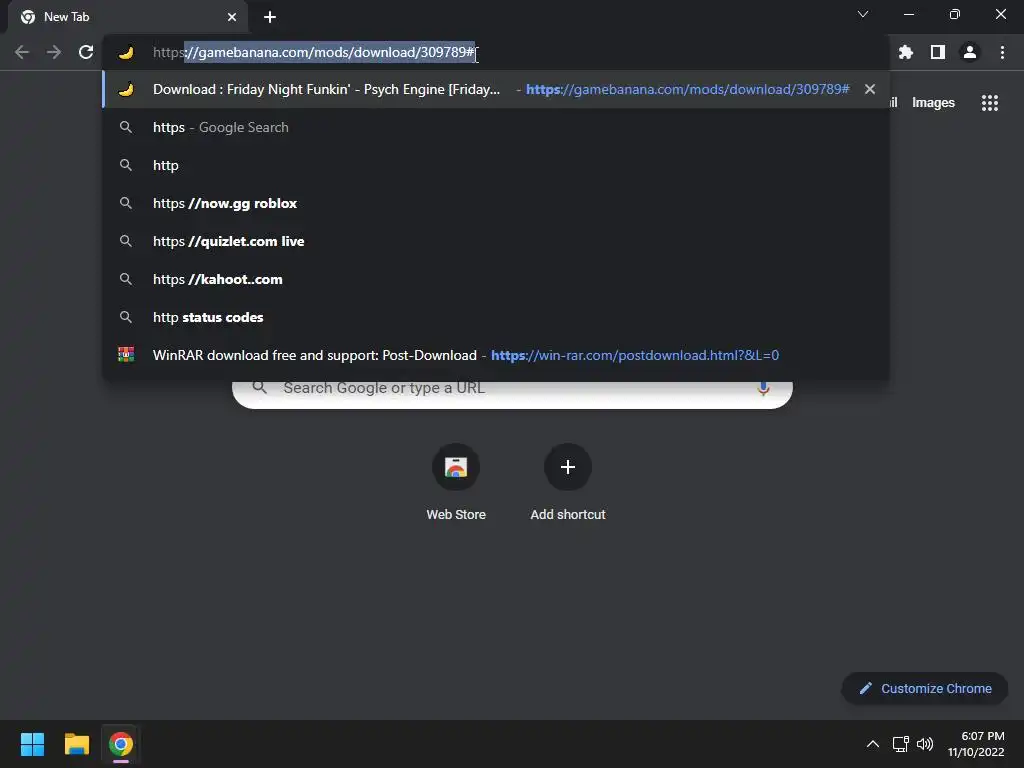Open the Chrome three-dot menu

pyautogui.click(x=1002, y=52)
